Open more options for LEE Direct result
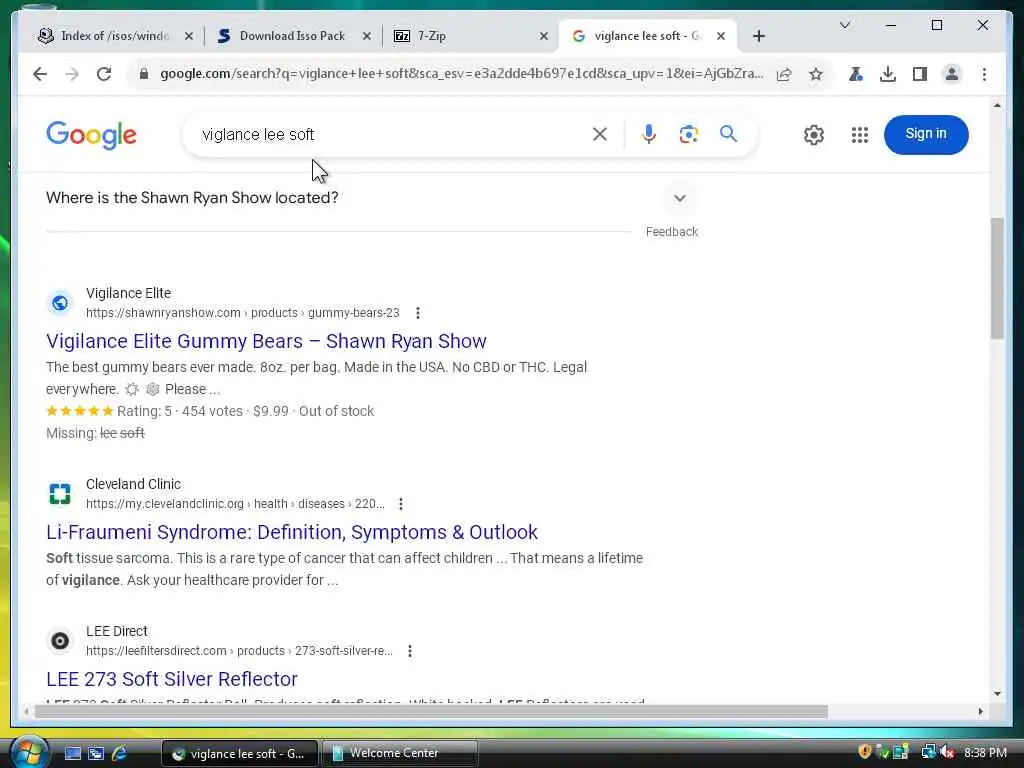The image size is (1024, 768). coord(409,651)
